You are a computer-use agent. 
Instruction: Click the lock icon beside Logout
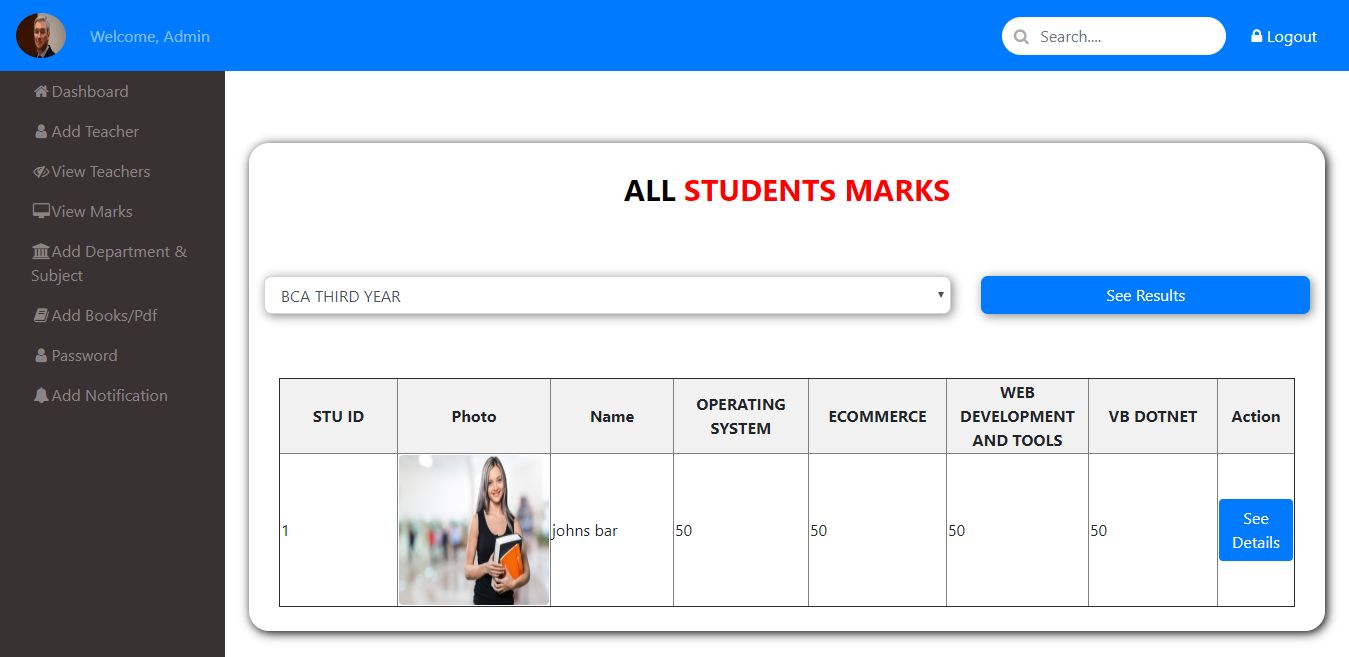(1257, 36)
